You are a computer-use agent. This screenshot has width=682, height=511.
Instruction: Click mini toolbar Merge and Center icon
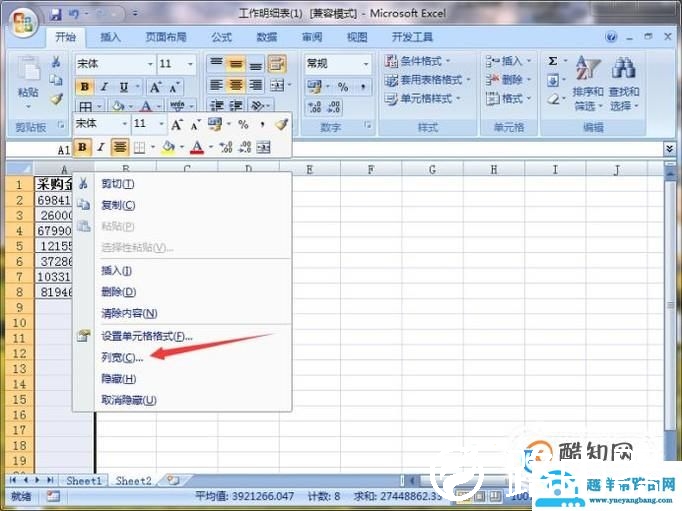click(x=263, y=147)
